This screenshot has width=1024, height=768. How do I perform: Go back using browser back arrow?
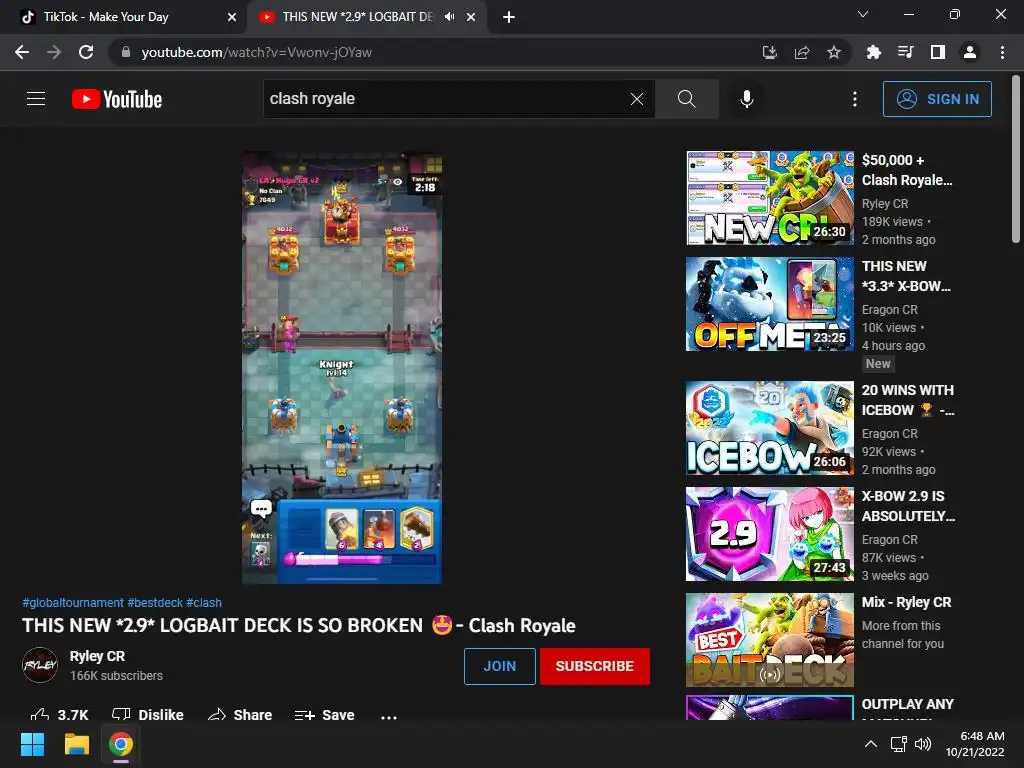[x=22, y=52]
